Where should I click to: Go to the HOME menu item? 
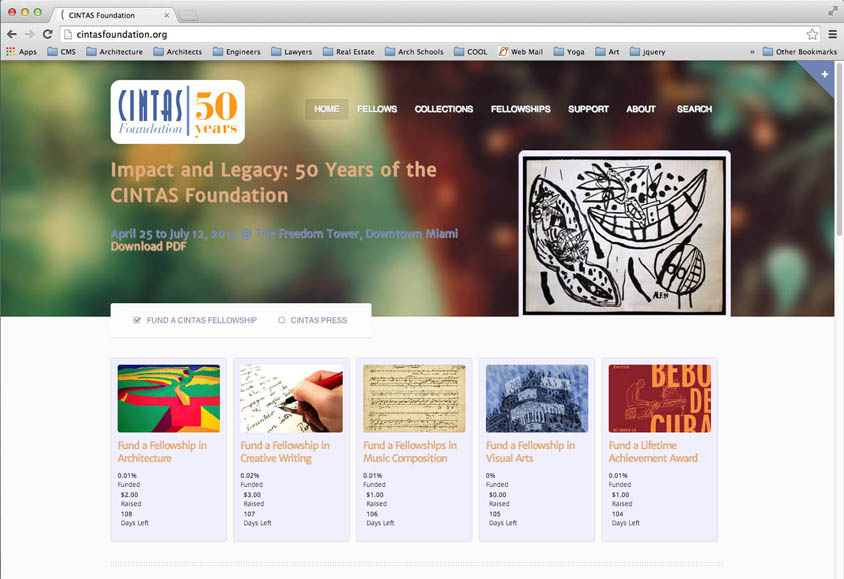[326, 109]
